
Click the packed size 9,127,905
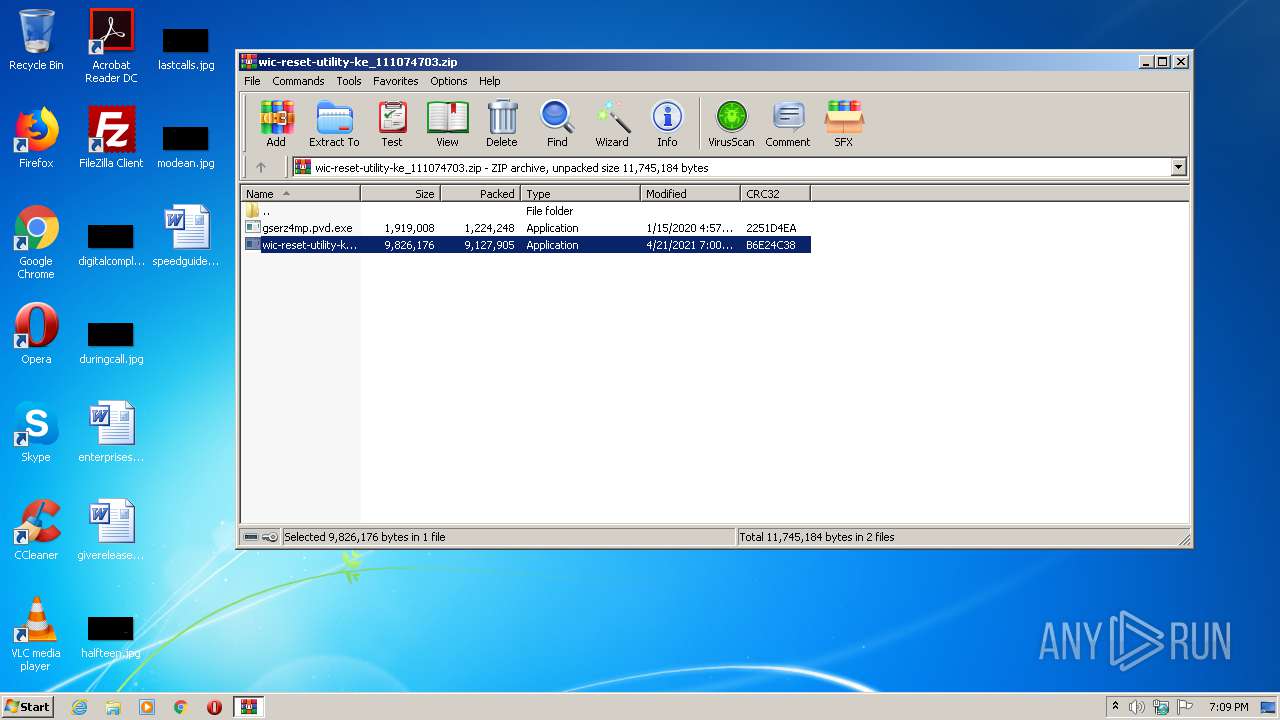tap(489, 245)
